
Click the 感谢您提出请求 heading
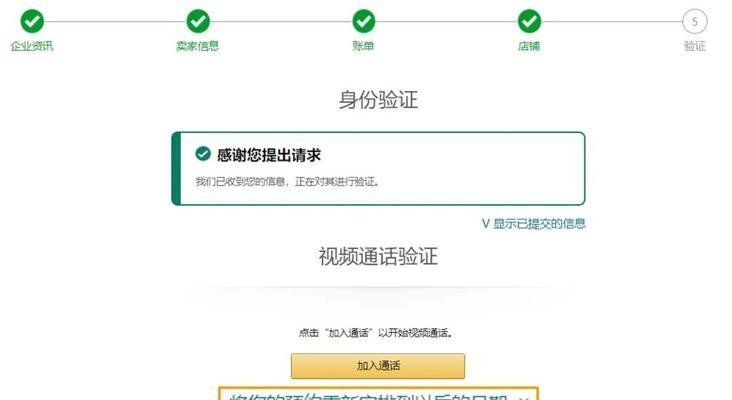tap(269, 155)
